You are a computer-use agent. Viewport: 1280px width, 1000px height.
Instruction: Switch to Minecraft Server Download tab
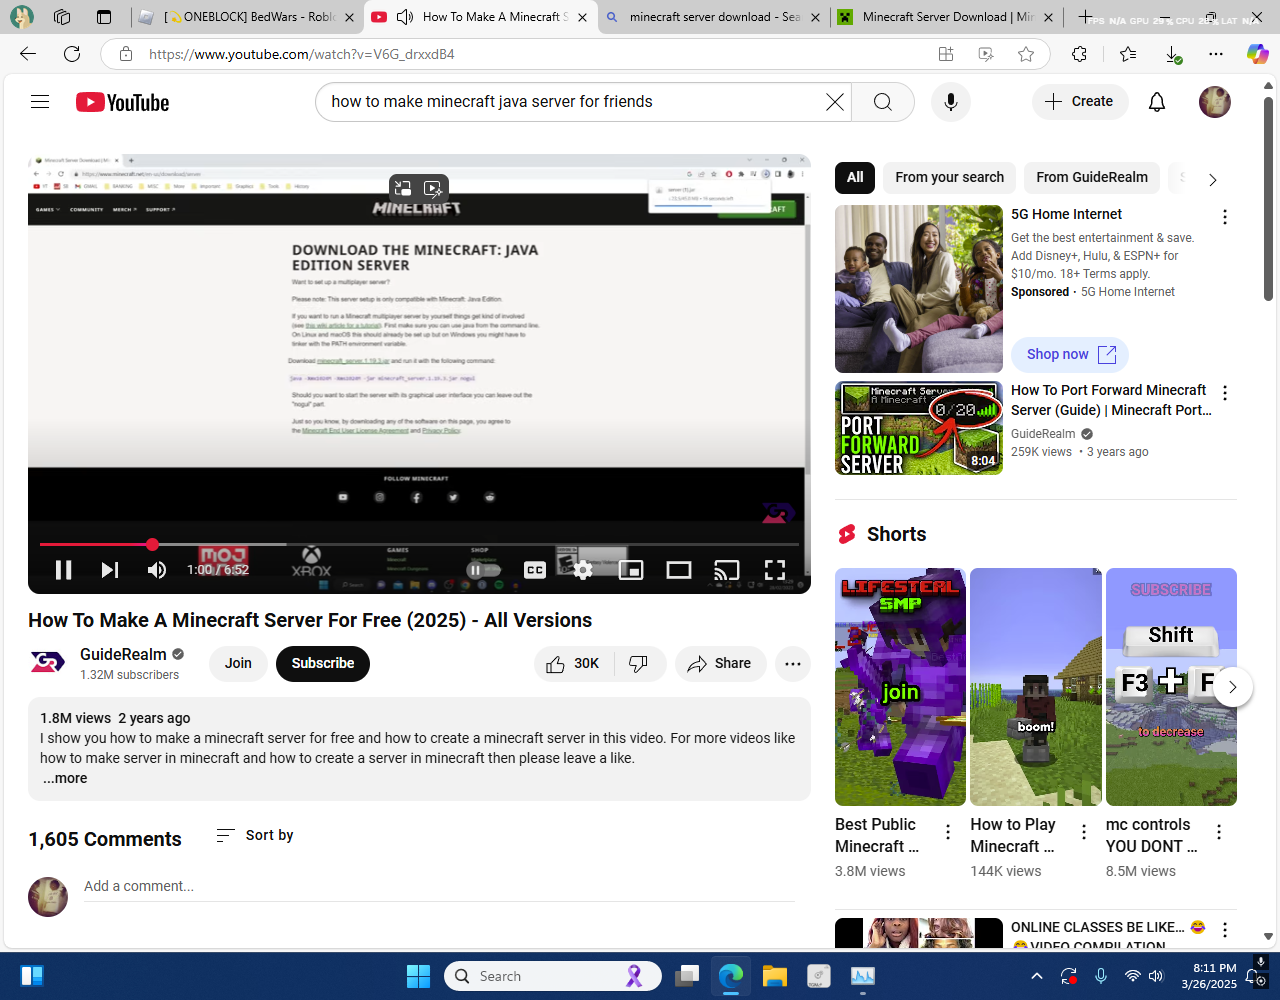click(x=946, y=17)
